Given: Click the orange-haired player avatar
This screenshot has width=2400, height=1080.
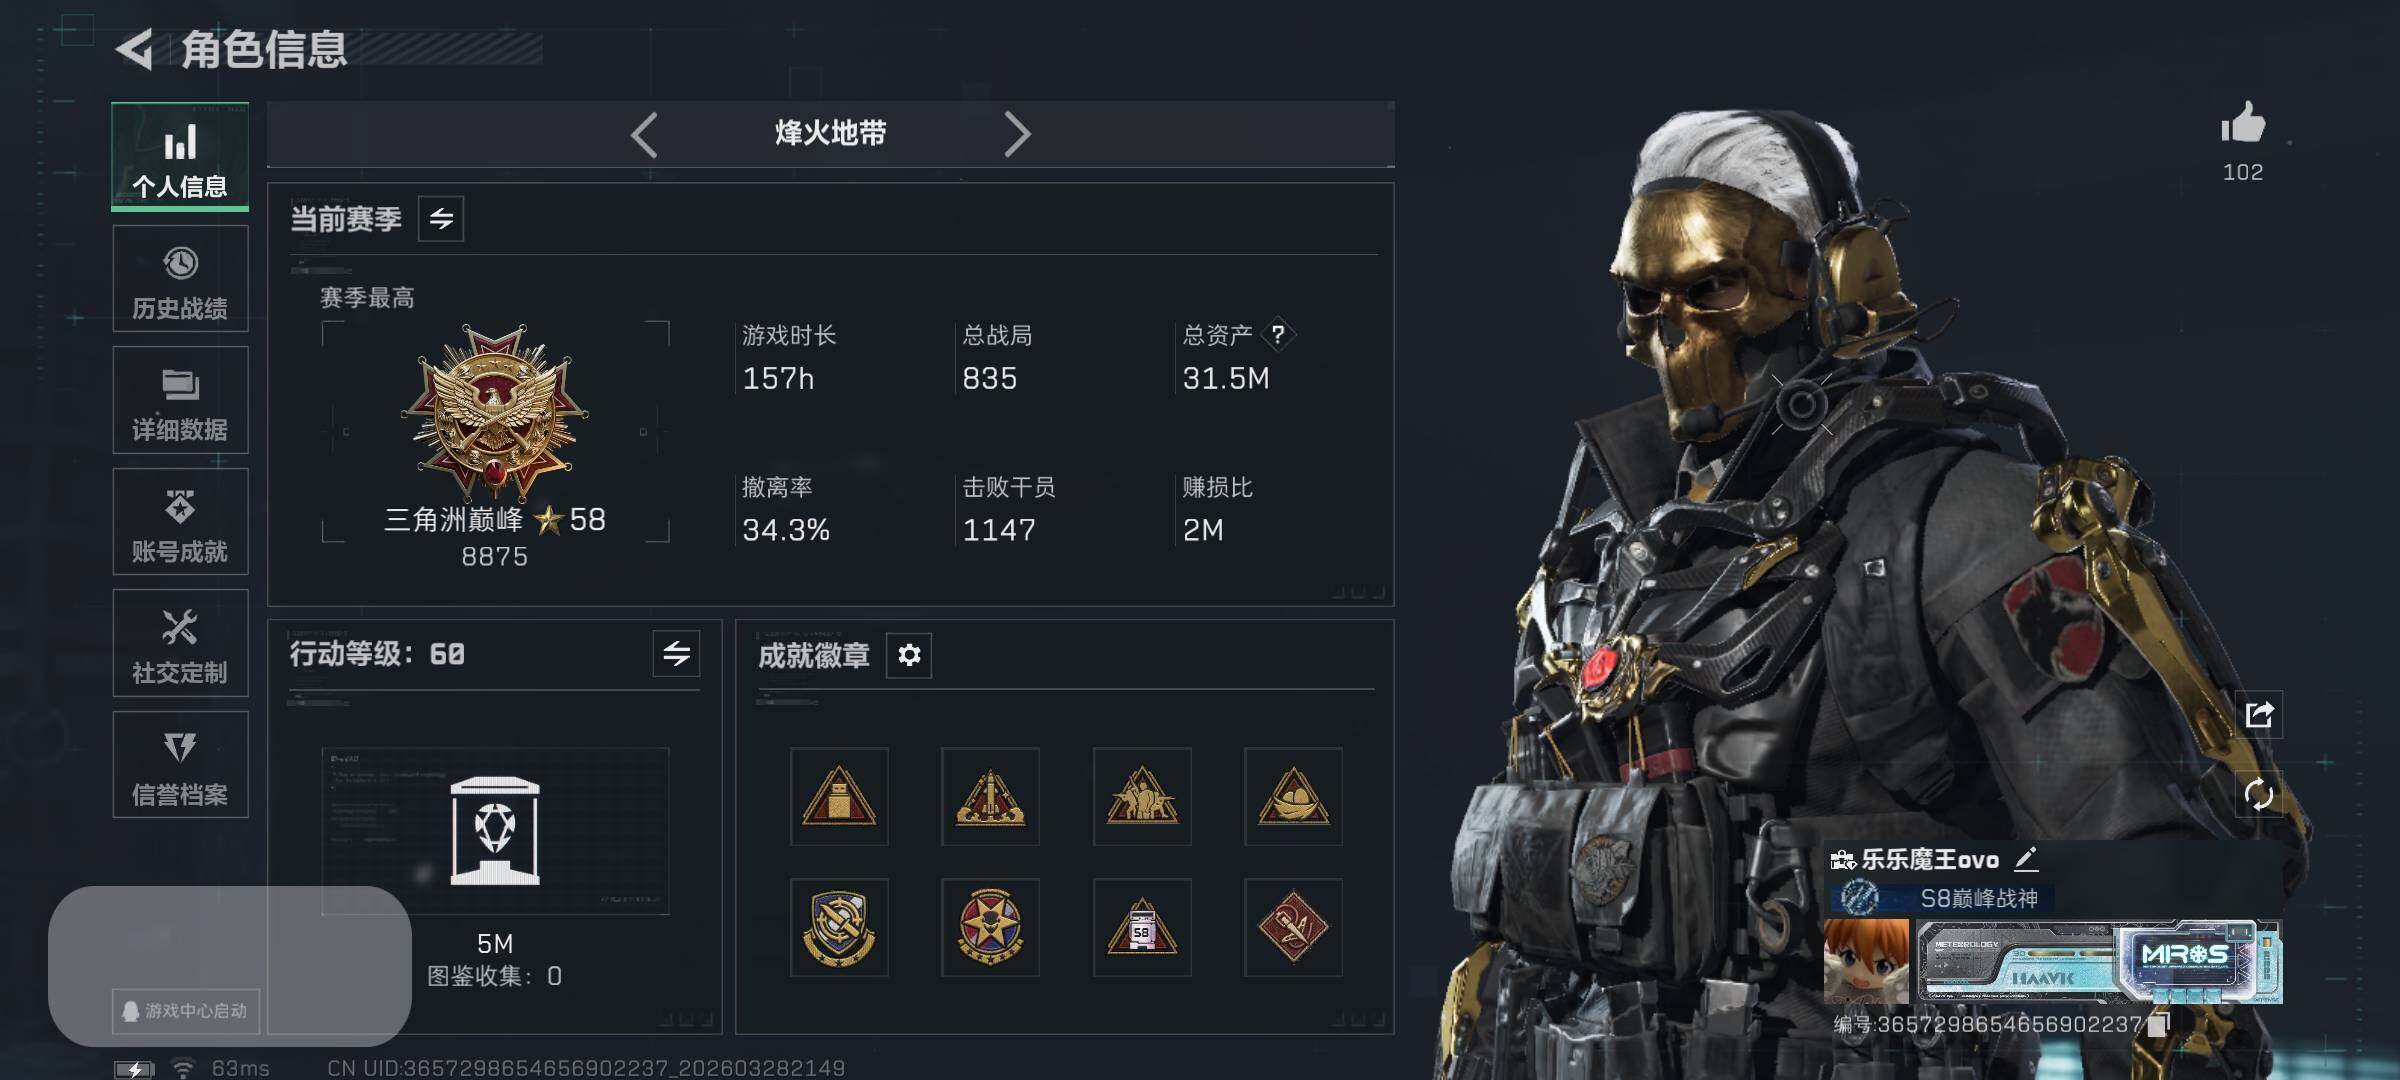Looking at the screenshot, I should tap(1866, 961).
